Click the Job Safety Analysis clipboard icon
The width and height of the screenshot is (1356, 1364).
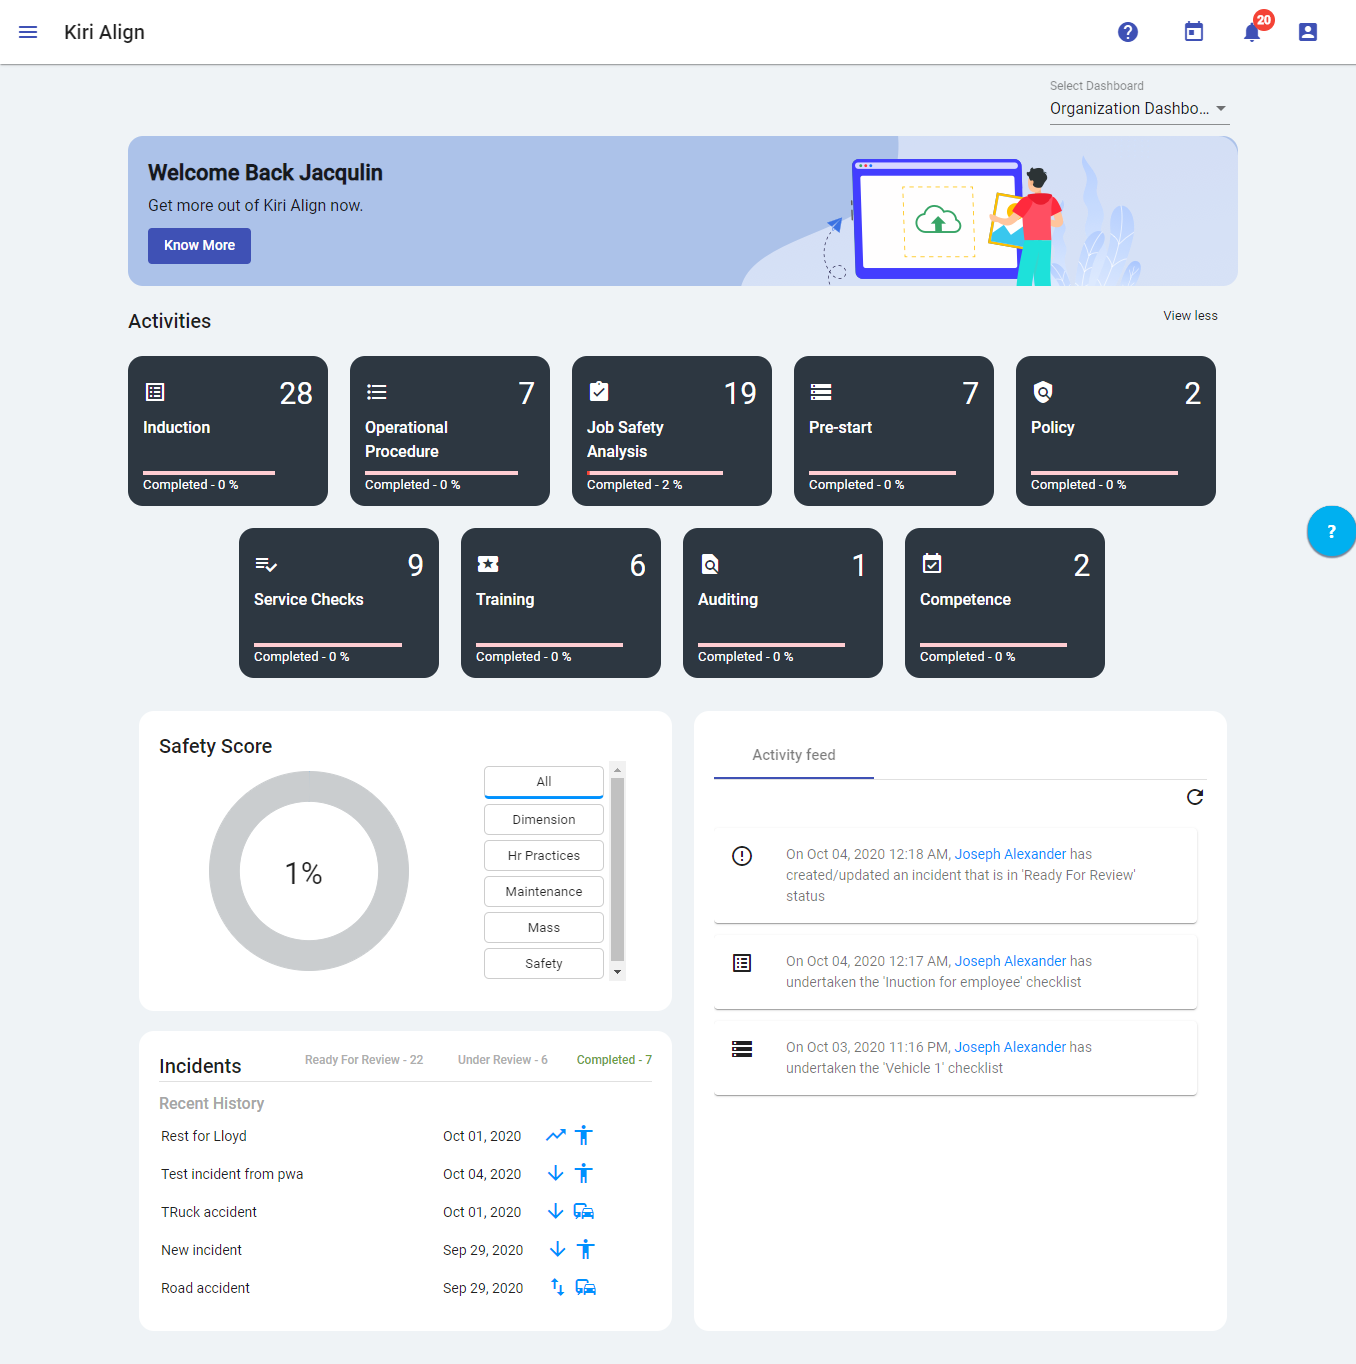click(x=599, y=391)
